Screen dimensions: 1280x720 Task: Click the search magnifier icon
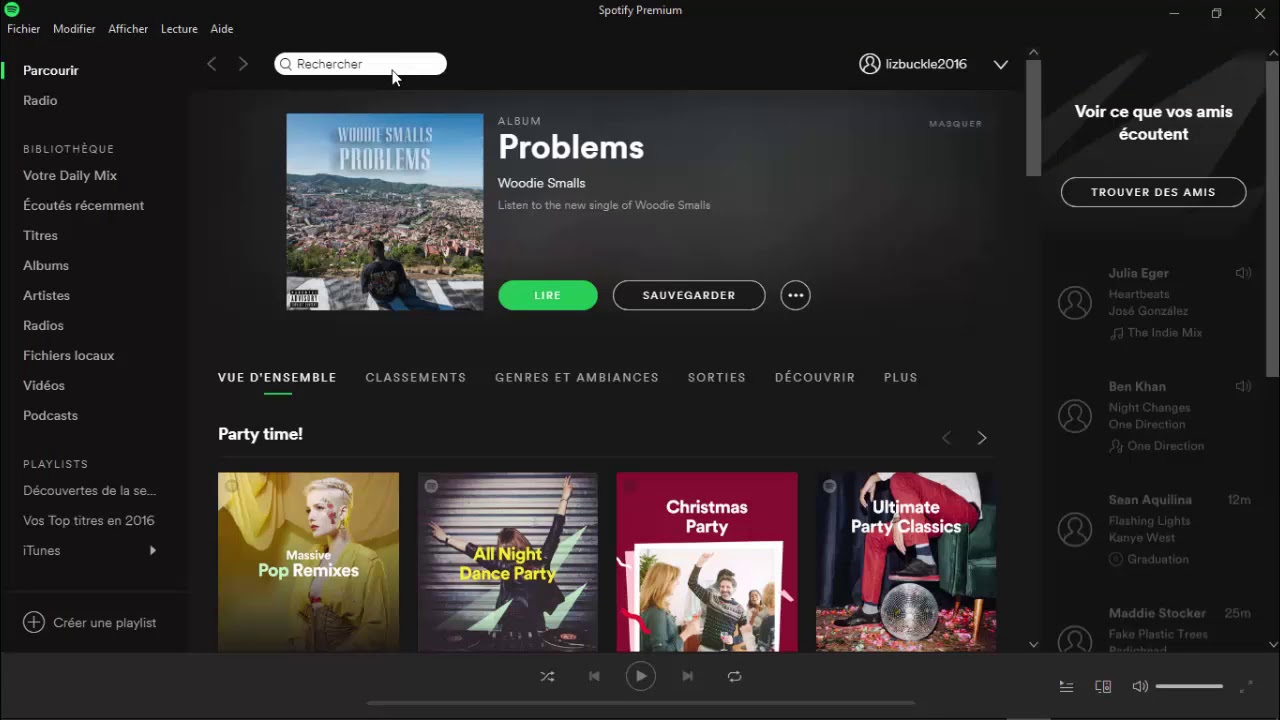point(285,64)
